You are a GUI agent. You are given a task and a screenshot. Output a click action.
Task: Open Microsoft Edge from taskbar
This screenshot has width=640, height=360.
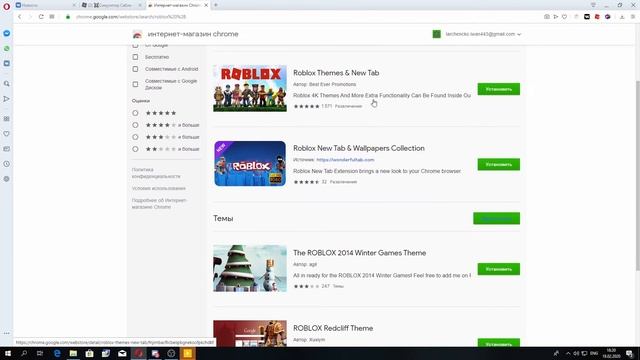(57, 353)
